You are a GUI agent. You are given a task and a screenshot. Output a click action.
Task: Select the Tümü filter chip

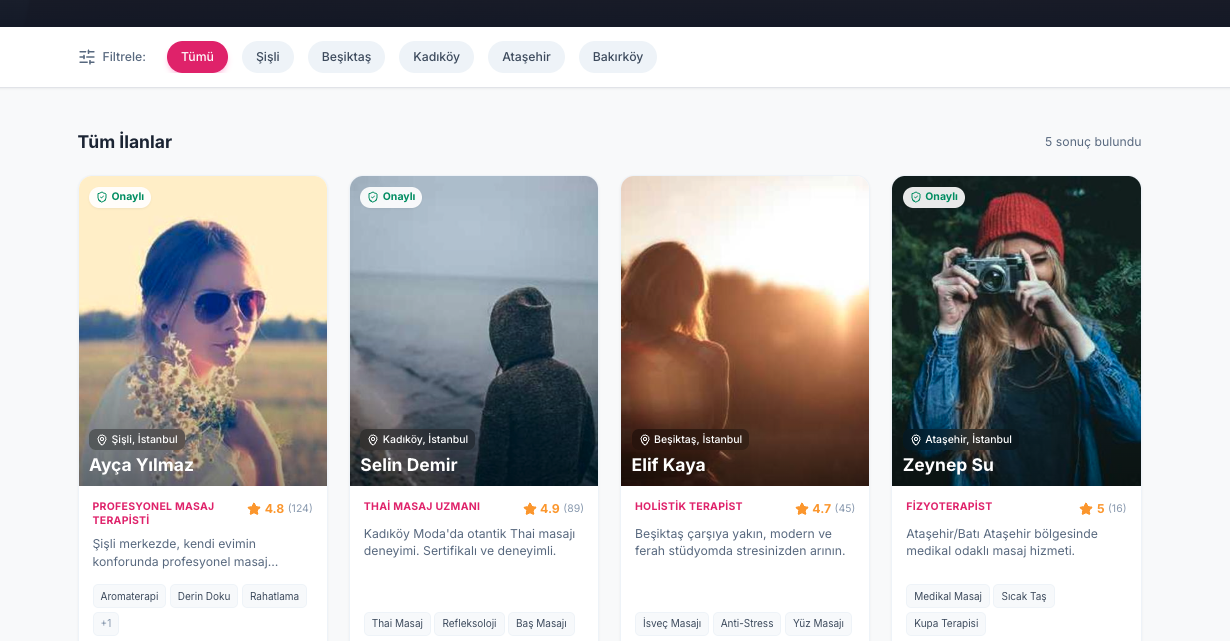[197, 57]
